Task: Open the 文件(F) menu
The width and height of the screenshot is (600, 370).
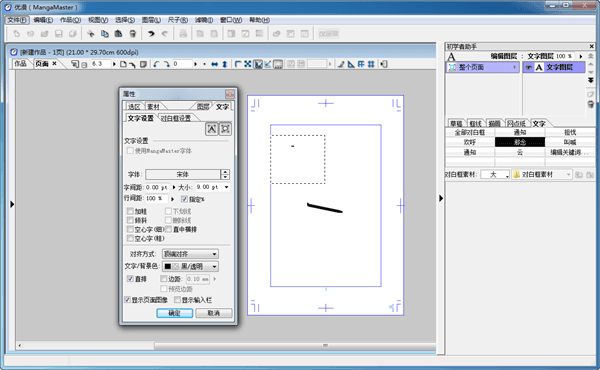Action: 16,20
